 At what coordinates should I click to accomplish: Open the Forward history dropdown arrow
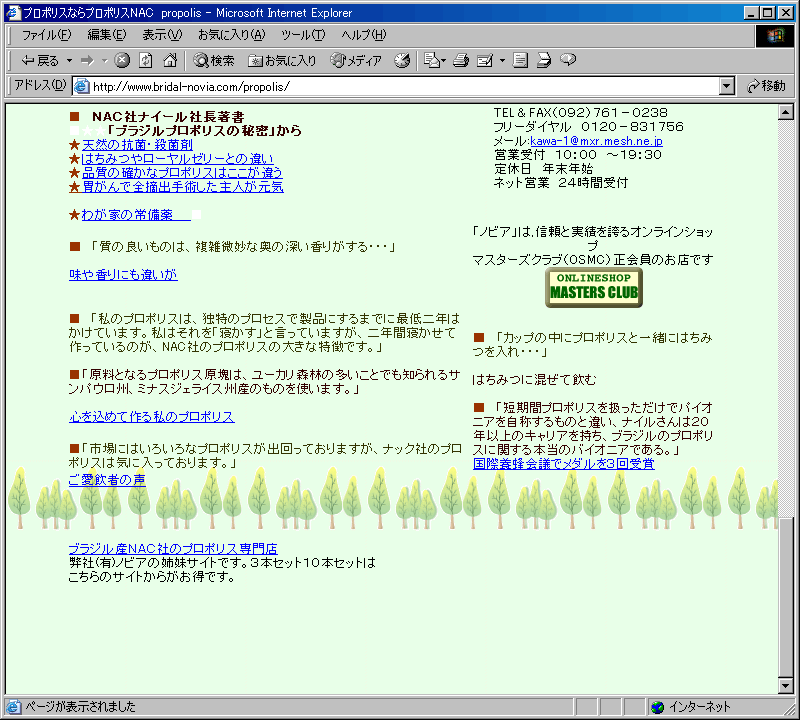(x=105, y=60)
